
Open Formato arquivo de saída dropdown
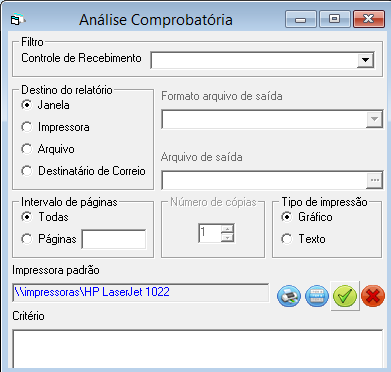(x=374, y=119)
